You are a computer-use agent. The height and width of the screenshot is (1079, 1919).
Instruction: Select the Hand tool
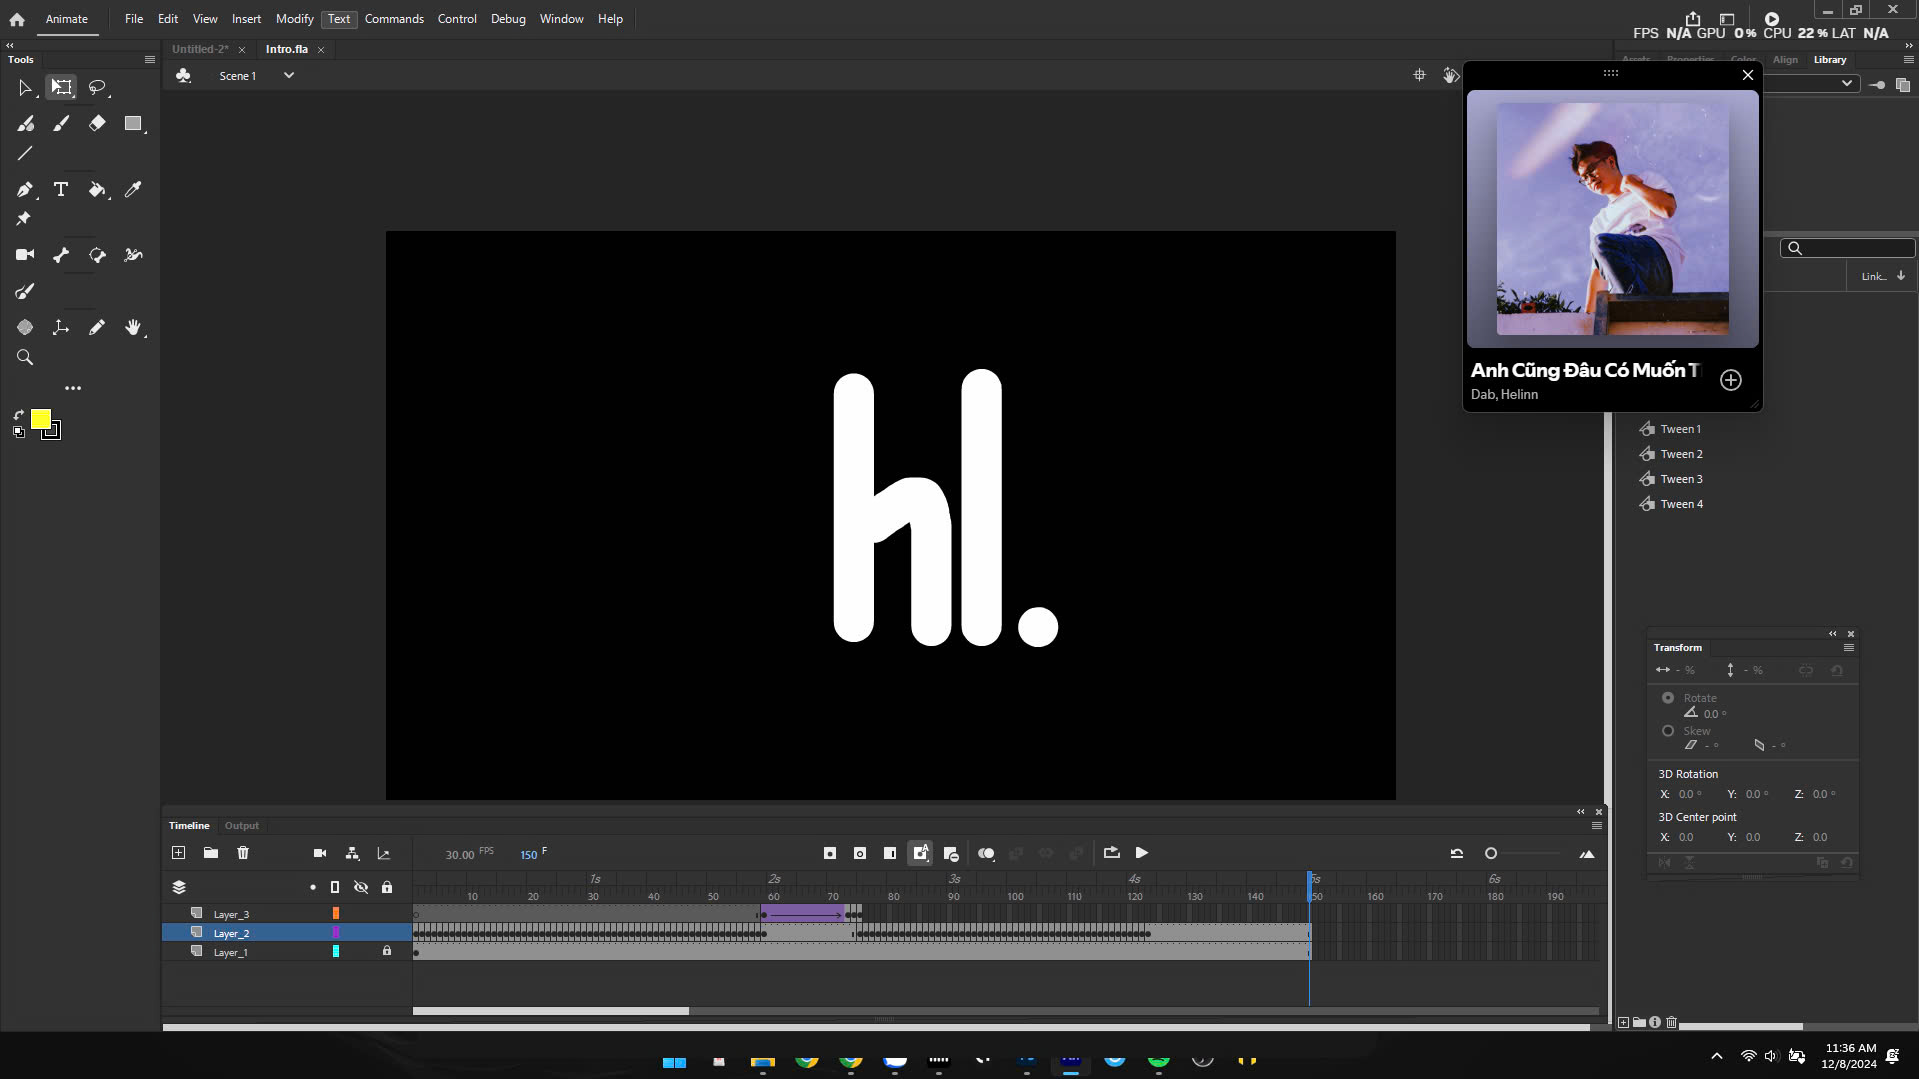click(133, 328)
